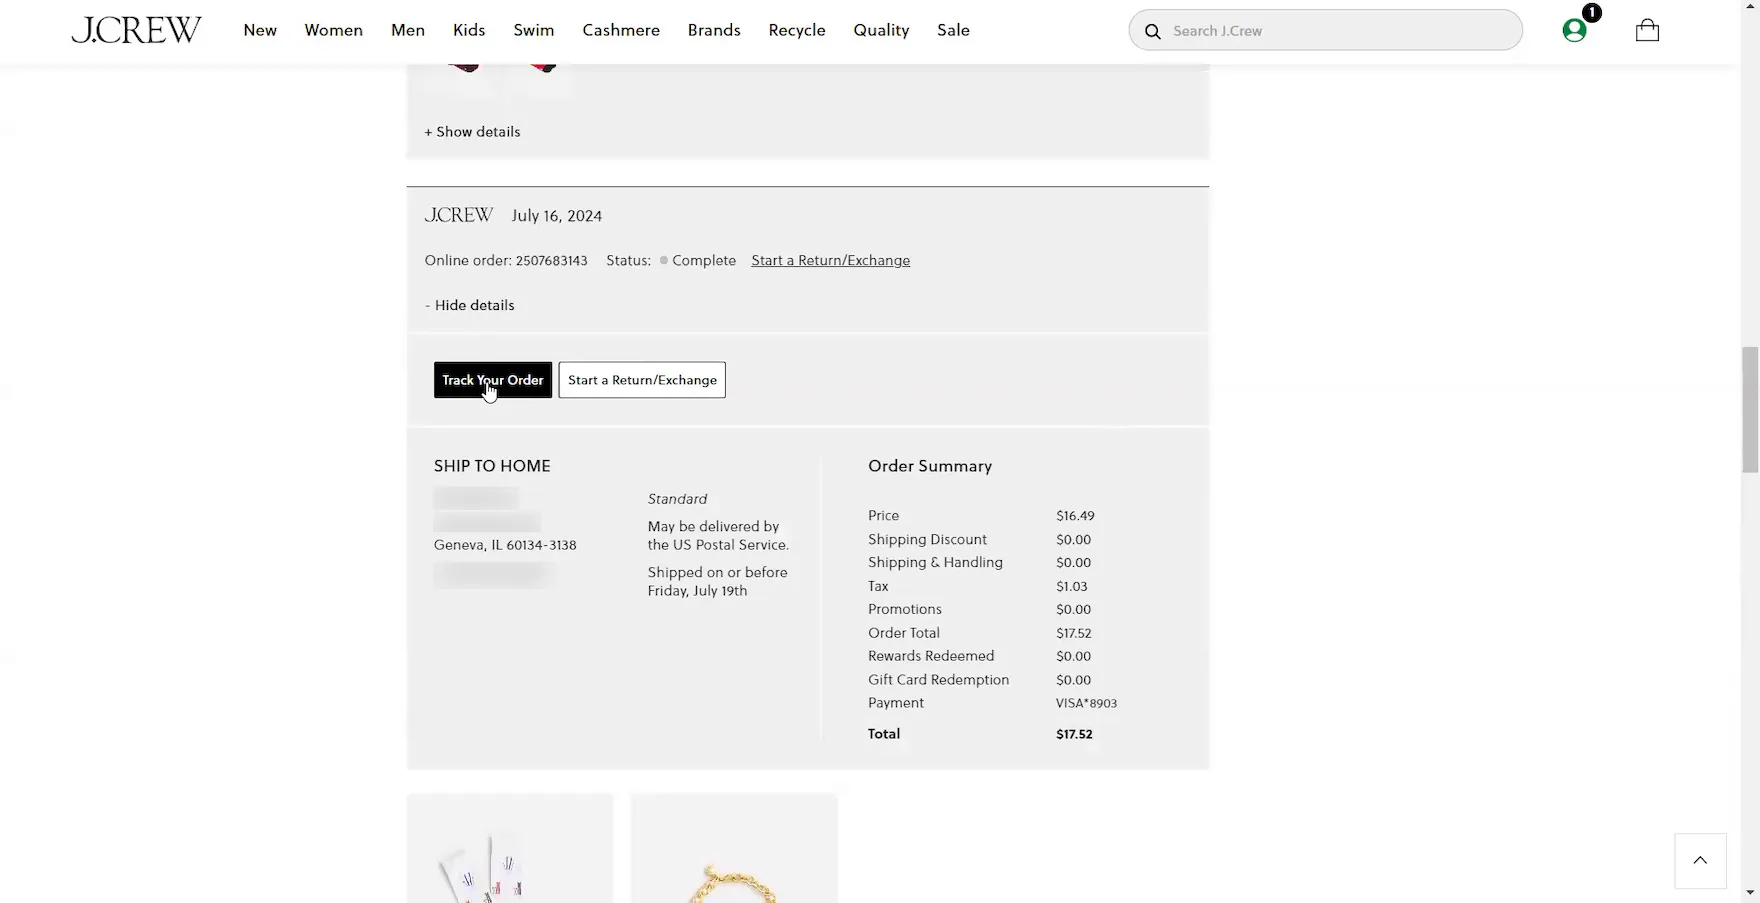This screenshot has width=1760, height=903.
Task: Collapse Hide details for July 16 order
Action: (x=470, y=305)
